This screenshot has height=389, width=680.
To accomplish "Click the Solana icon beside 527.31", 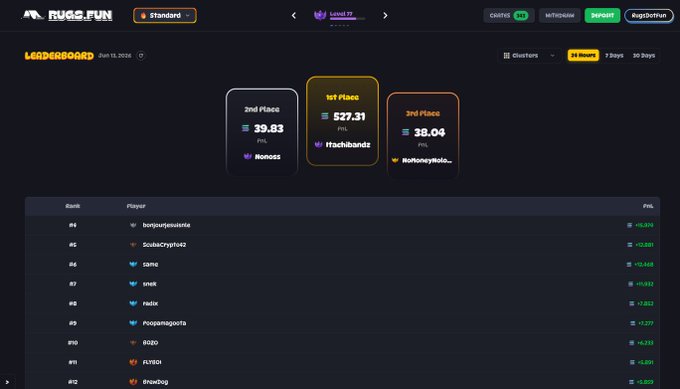I will (x=325, y=116).
